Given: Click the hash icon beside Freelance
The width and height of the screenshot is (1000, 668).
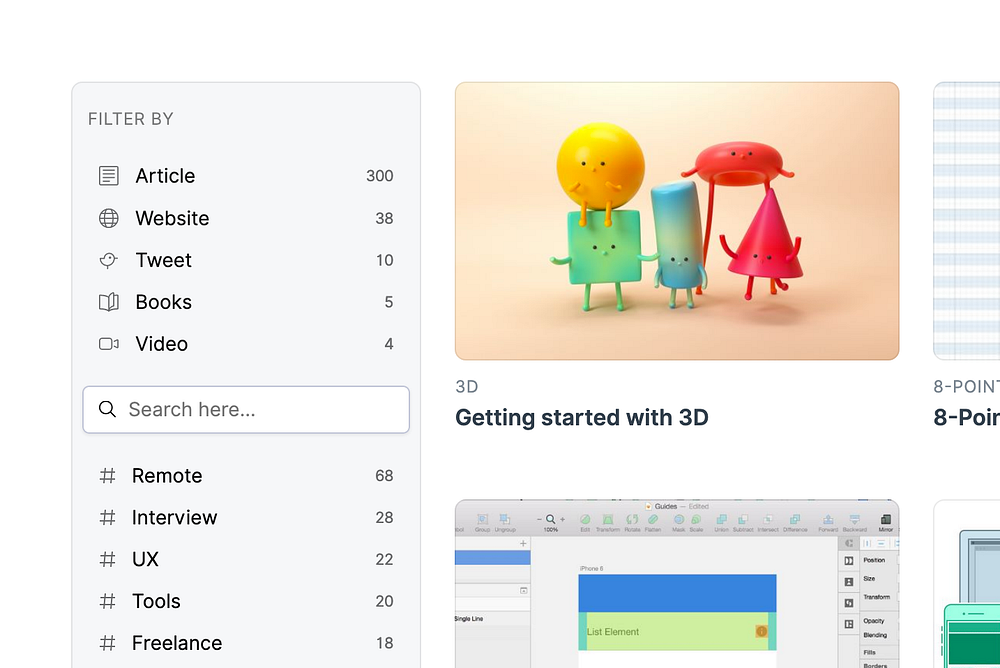Looking at the screenshot, I should coord(107,643).
